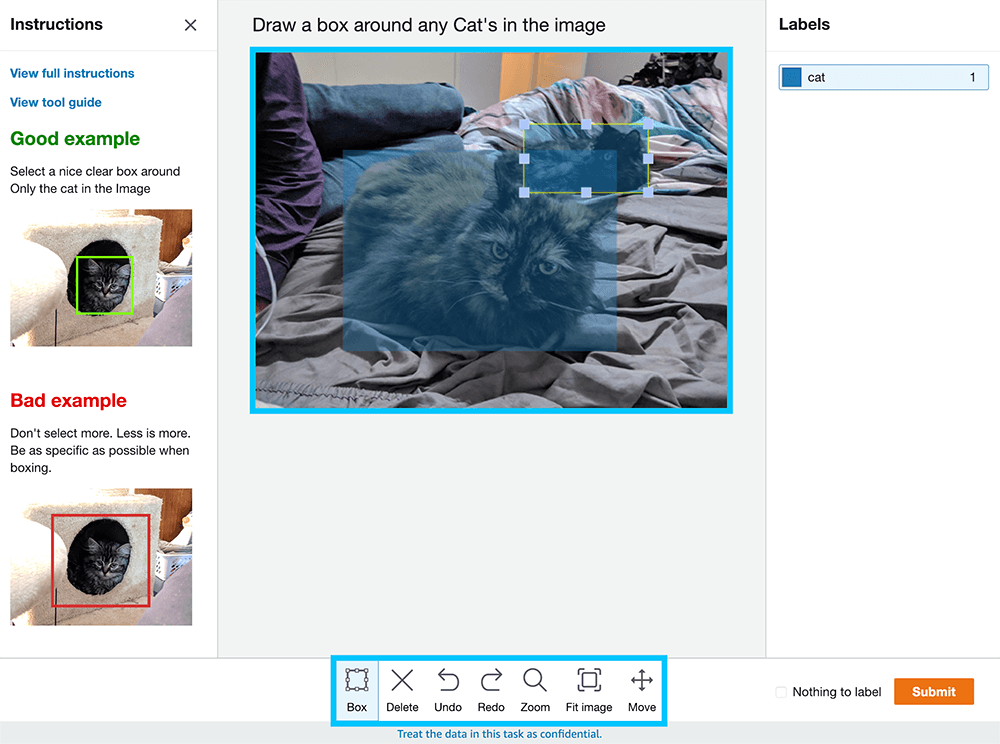This screenshot has height=744, width=1000.
Task: Choose the Move tool
Action: tap(642, 690)
